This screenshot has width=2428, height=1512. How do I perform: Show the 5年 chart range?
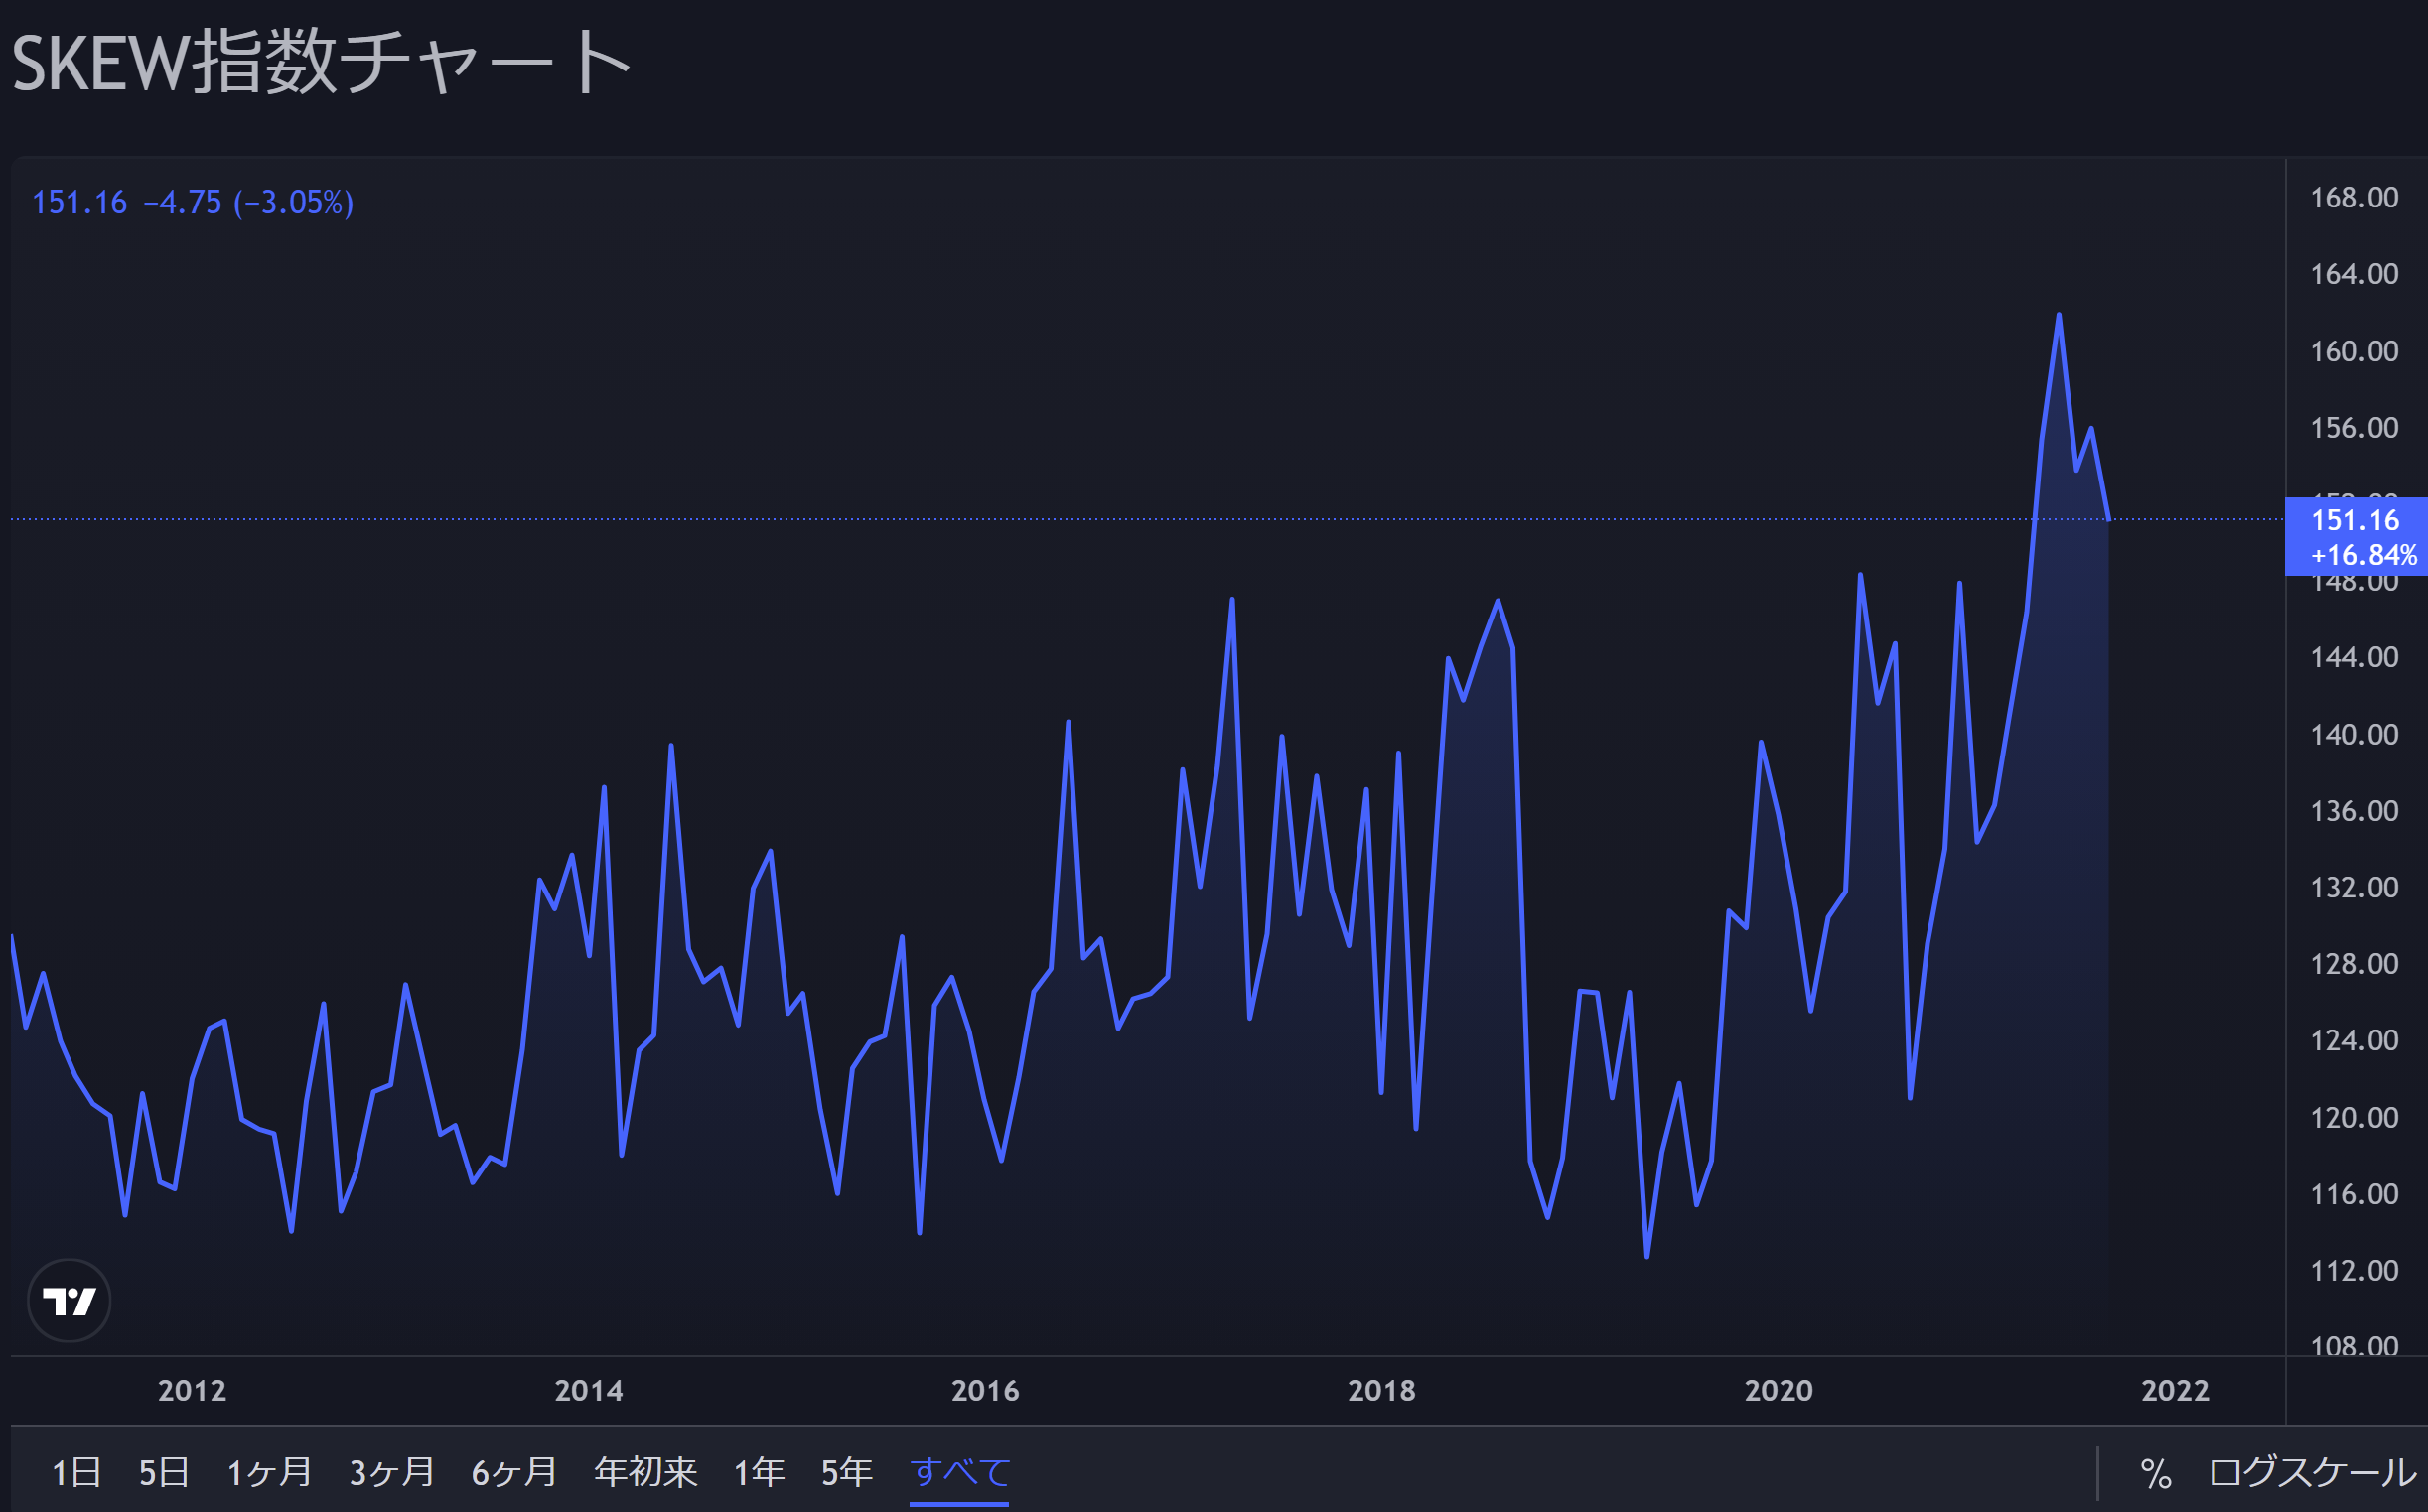(847, 1472)
